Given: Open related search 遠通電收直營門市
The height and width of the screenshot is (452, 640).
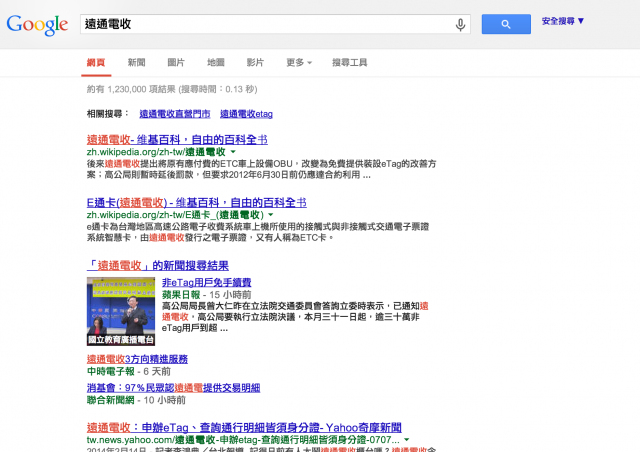Looking at the screenshot, I should 175,114.
